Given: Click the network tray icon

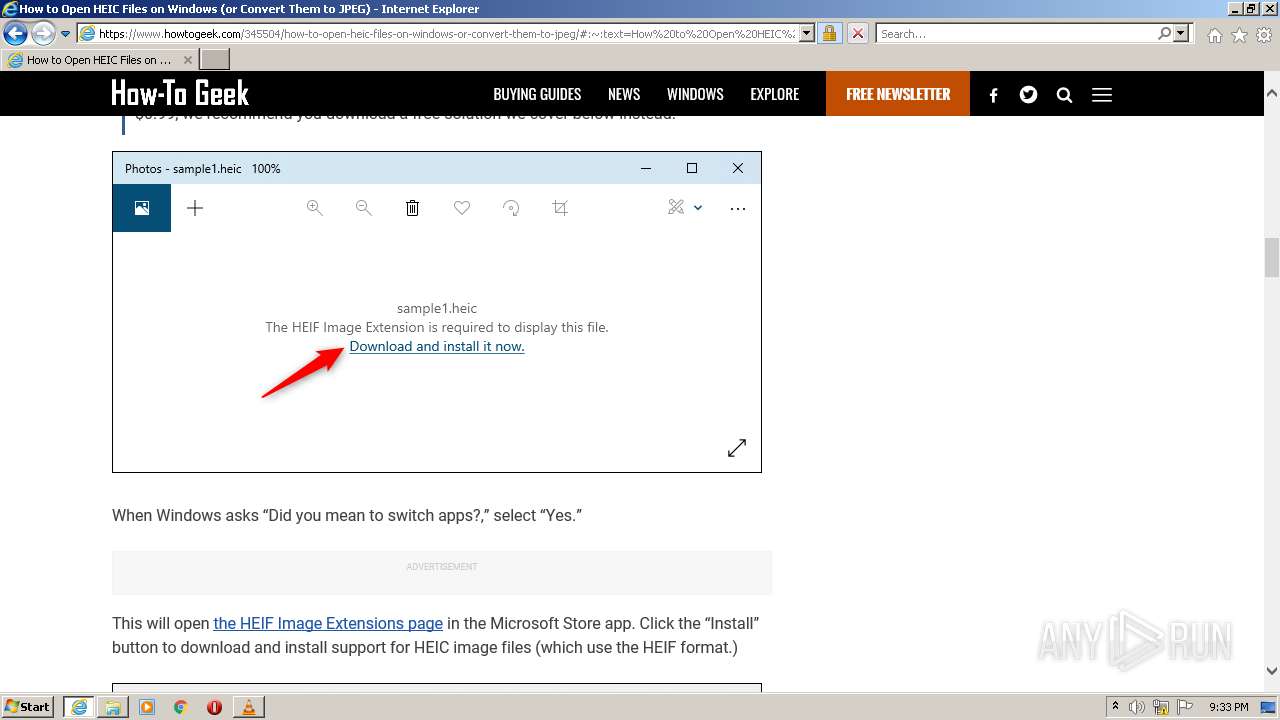Looking at the screenshot, I should point(1161,707).
